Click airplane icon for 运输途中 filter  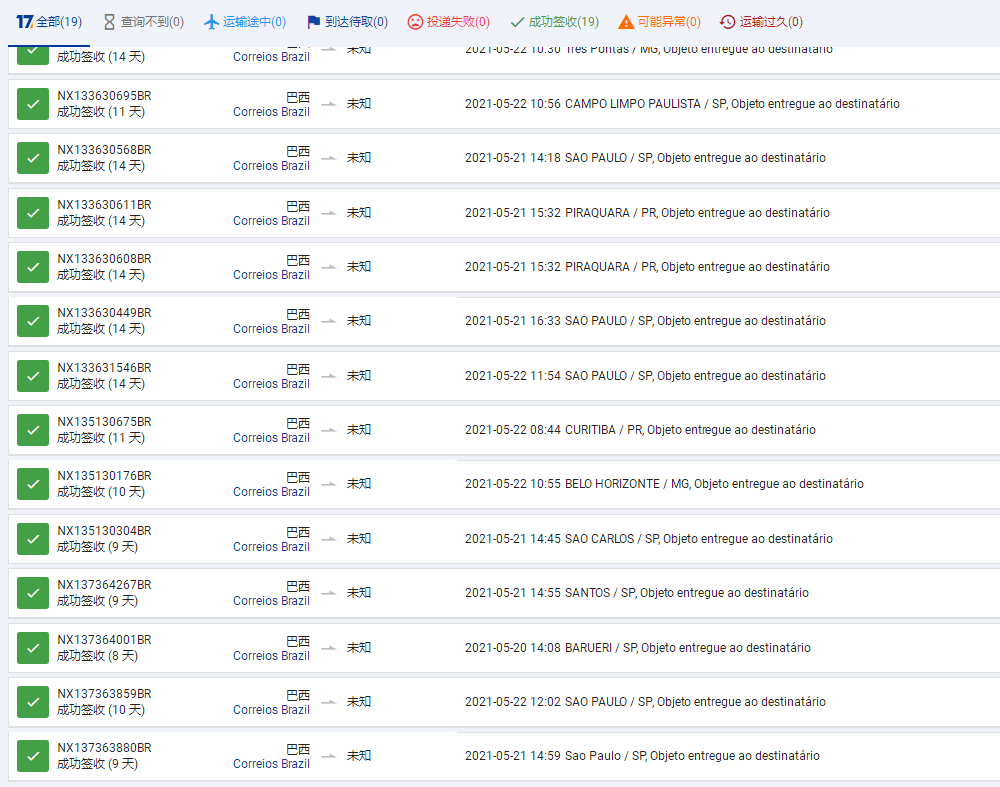coord(210,22)
